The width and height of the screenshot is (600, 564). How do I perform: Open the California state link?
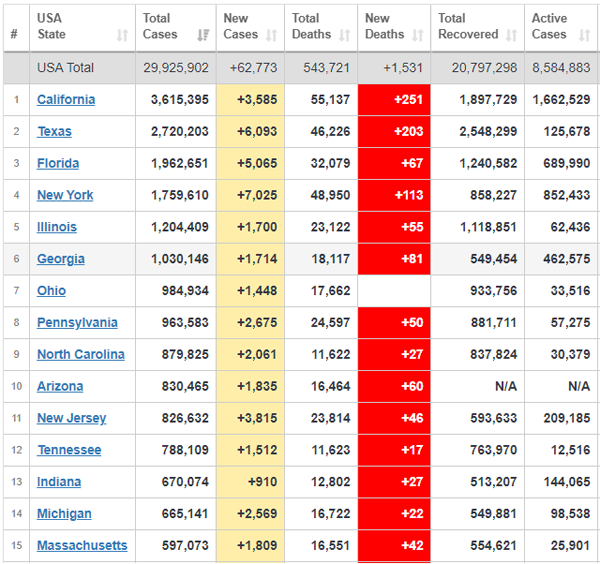66,99
